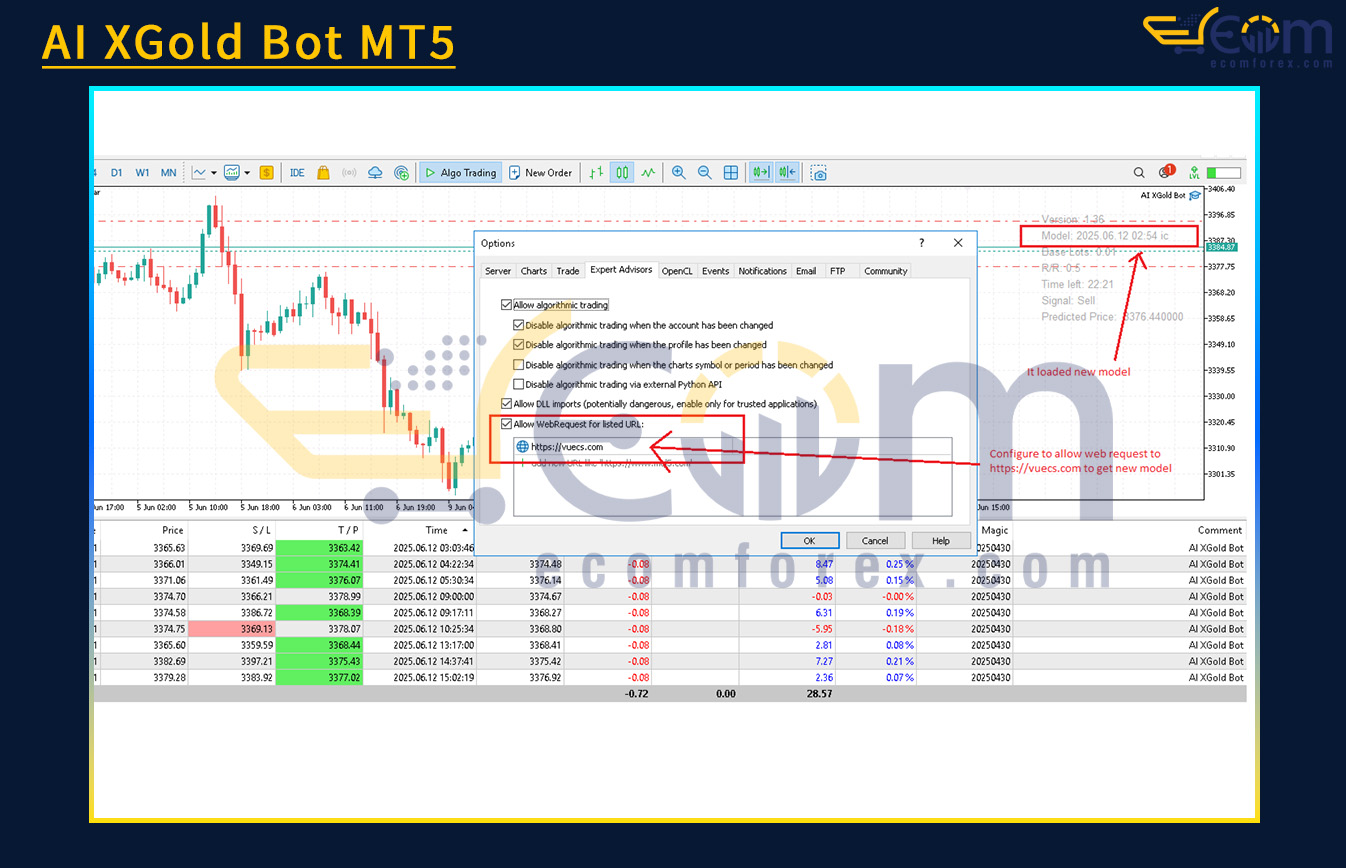This screenshot has width=1346, height=868.
Task: Click the search magnifier in toolbar
Action: (1139, 172)
